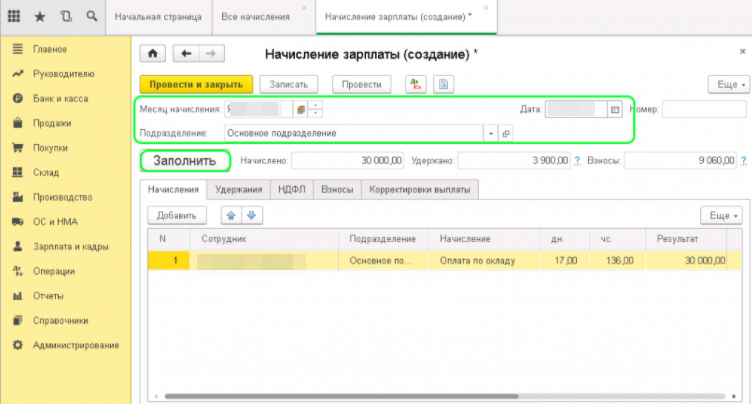752x404 pixels.
Task: Click the month stepper arrows
Action: pyautogui.click(x=315, y=109)
